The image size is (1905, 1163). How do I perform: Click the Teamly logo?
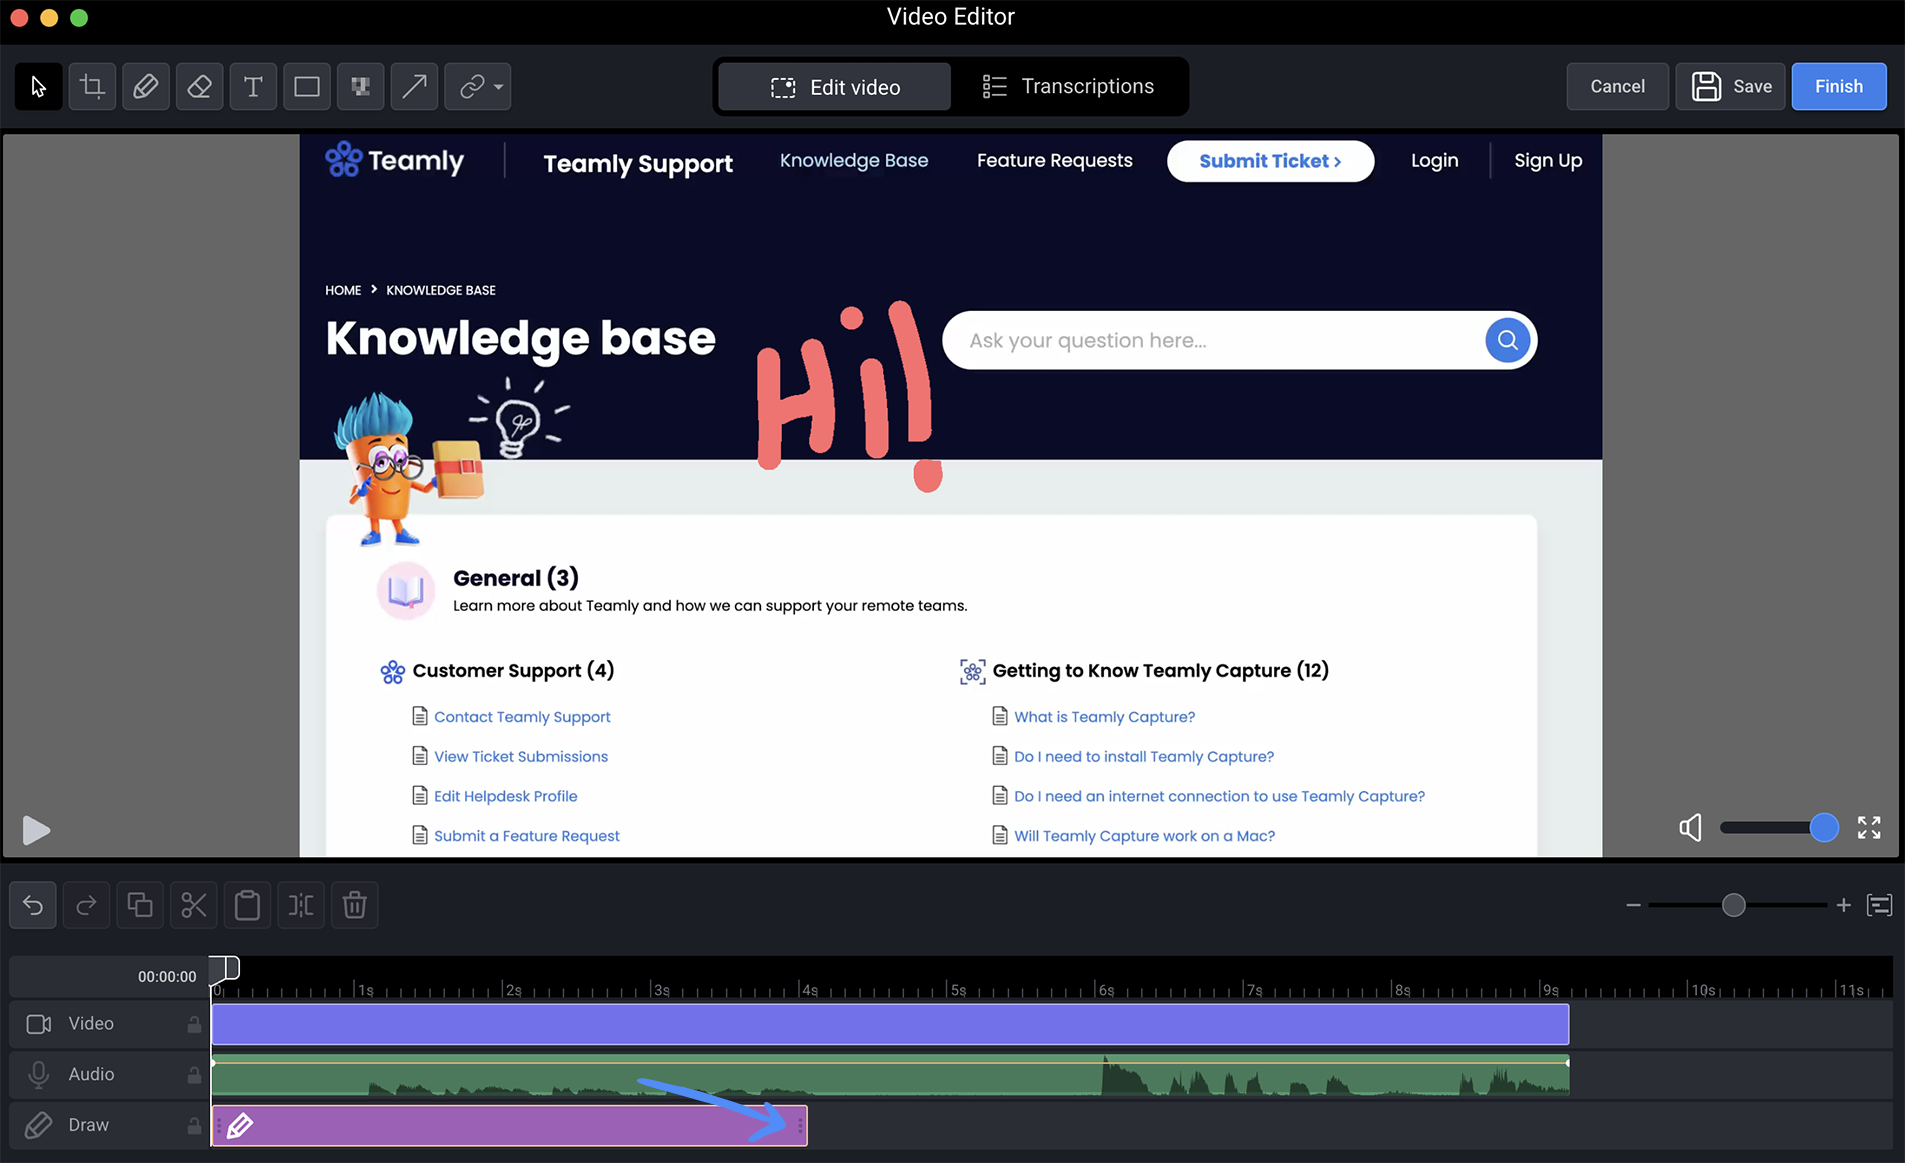pos(395,160)
